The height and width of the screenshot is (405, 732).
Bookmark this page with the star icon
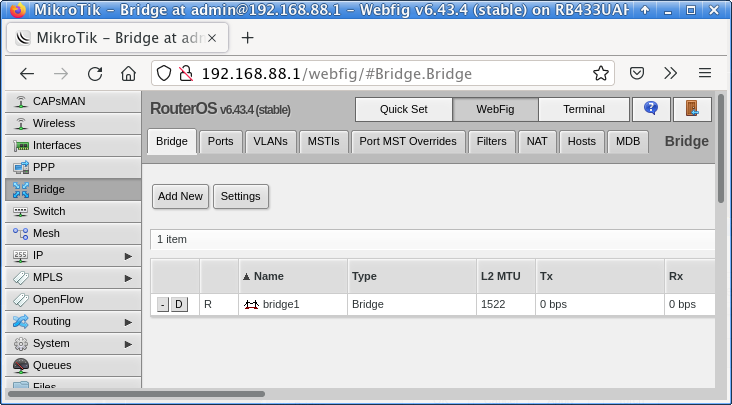click(601, 73)
